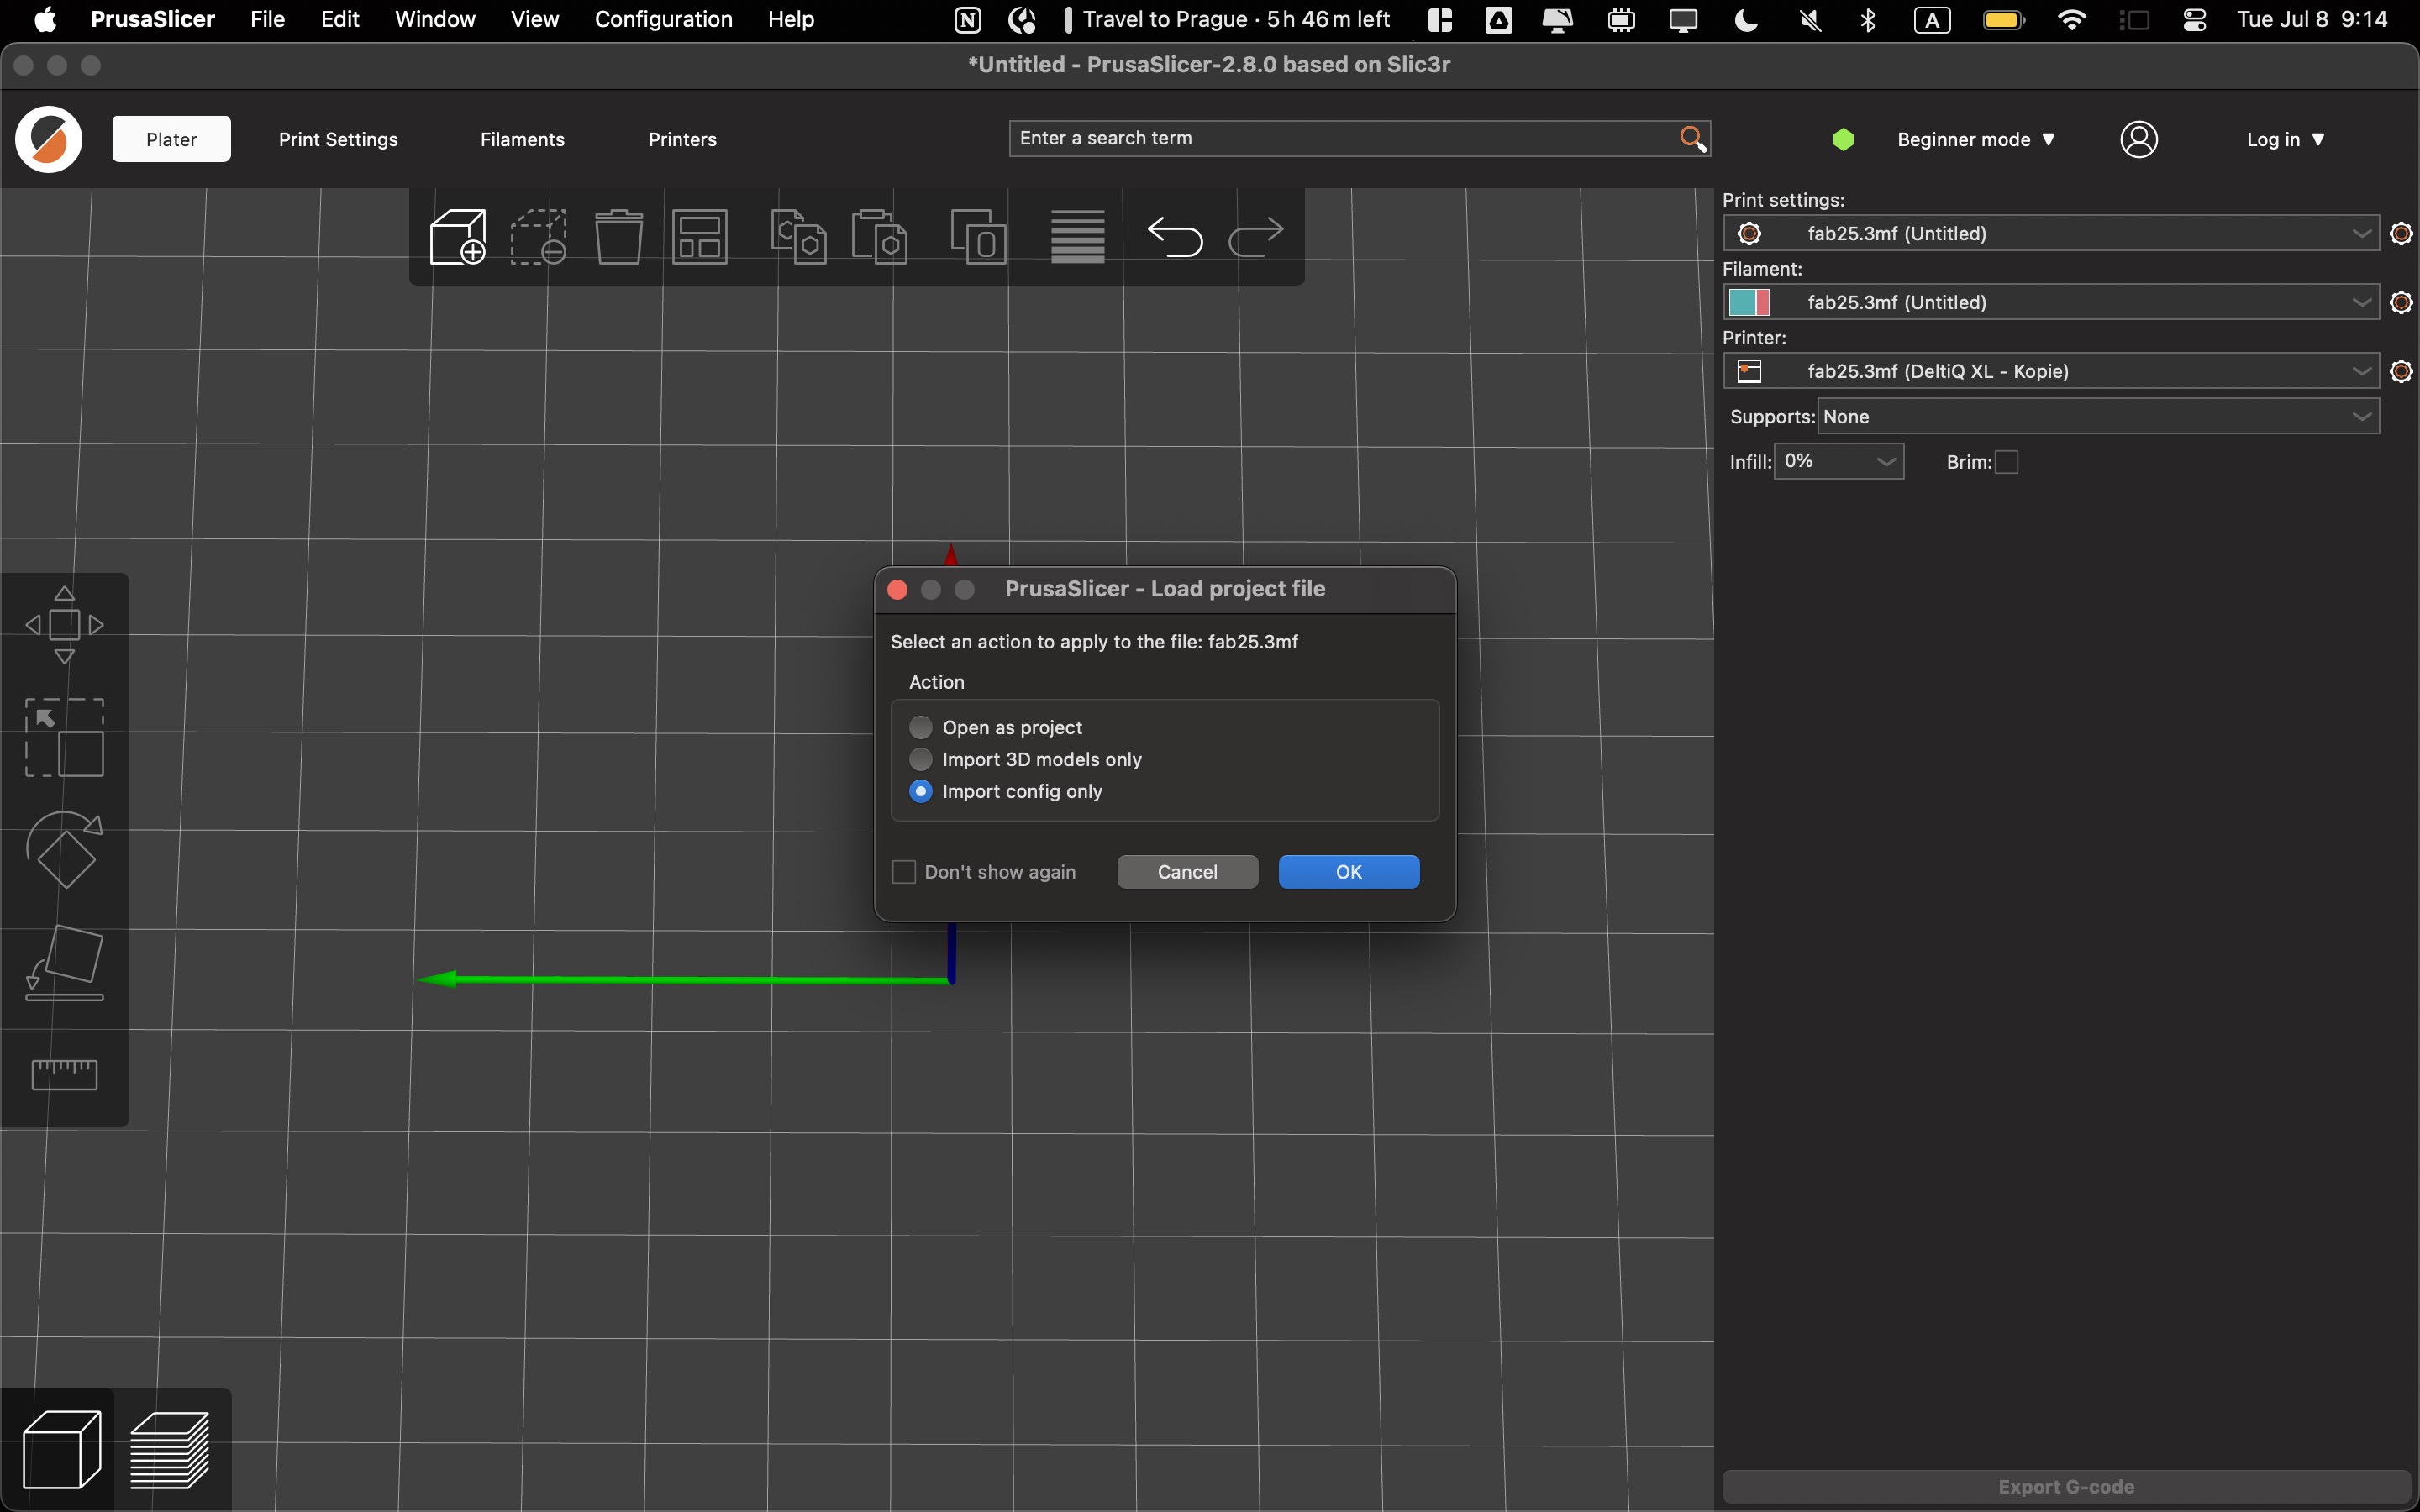This screenshot has width=2420, height=1512.
Task: Click the Arrange objects icon
Action: [x=699, y=237]
